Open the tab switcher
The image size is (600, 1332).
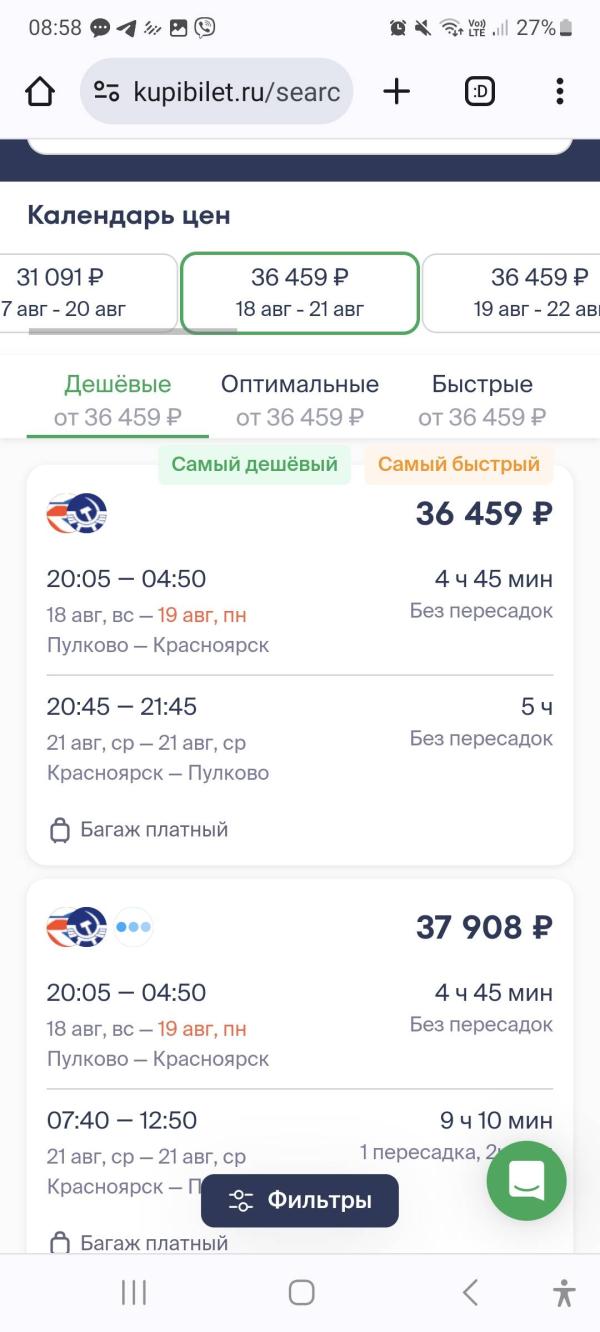point(480,92)
